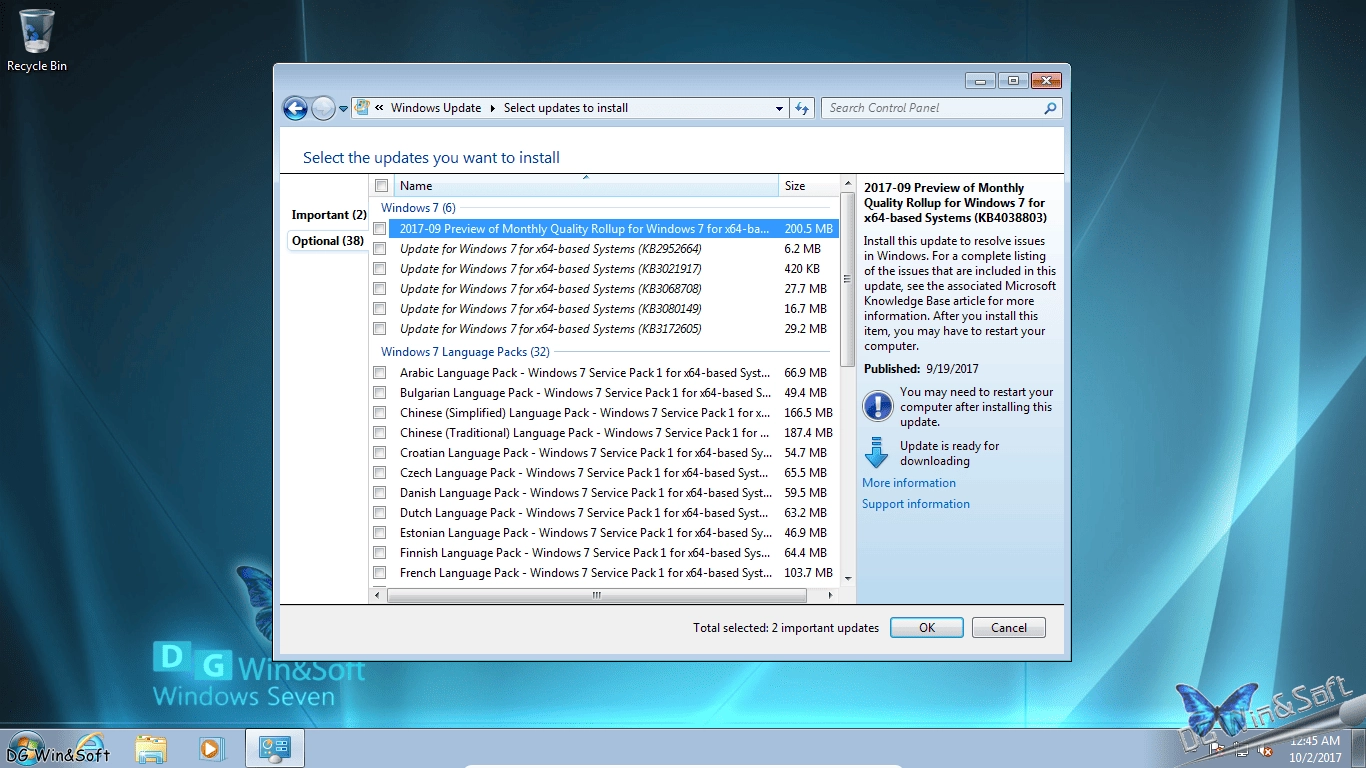Image resolution: width=1366 pixels, height=768 pixels.
Task: Open Windows Media Player from taskbar
Action: 210,748
